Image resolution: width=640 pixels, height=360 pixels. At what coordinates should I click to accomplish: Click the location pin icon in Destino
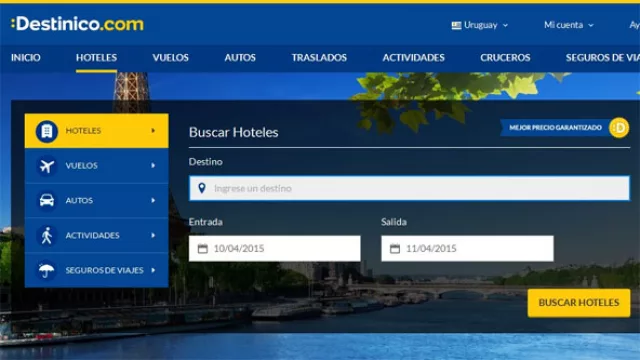[202, 188]
